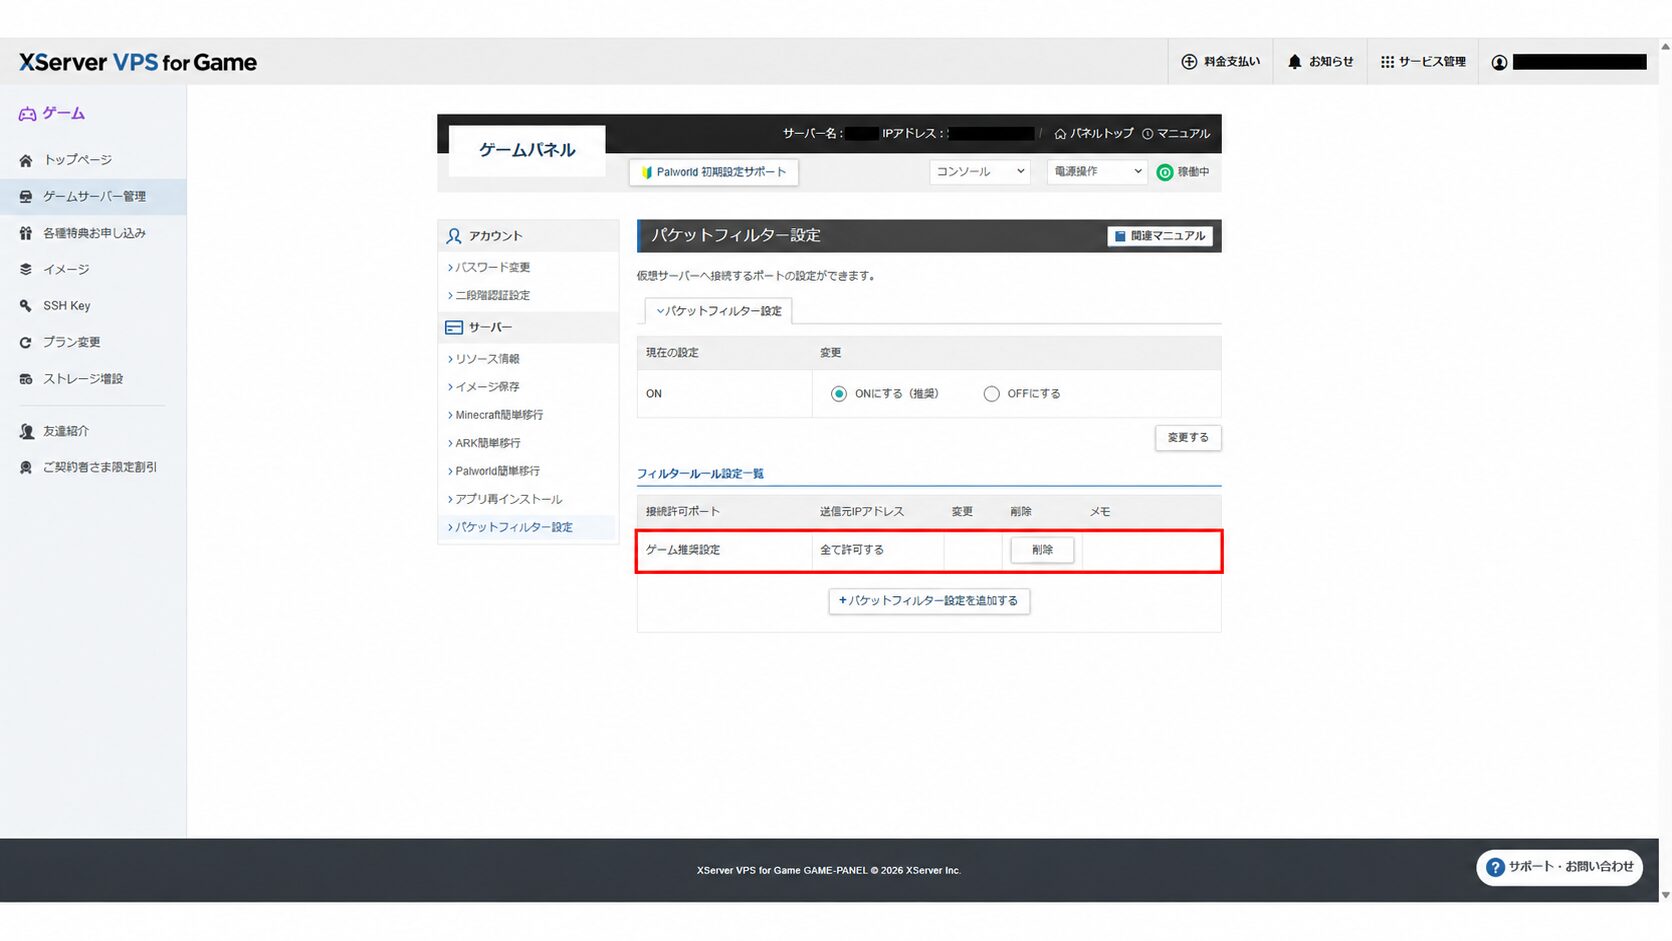This screenshot has width=1672, height=941.
Task: Open お知らせ notifications bell
Action: pyautogui.click(x=1320, y=62)
